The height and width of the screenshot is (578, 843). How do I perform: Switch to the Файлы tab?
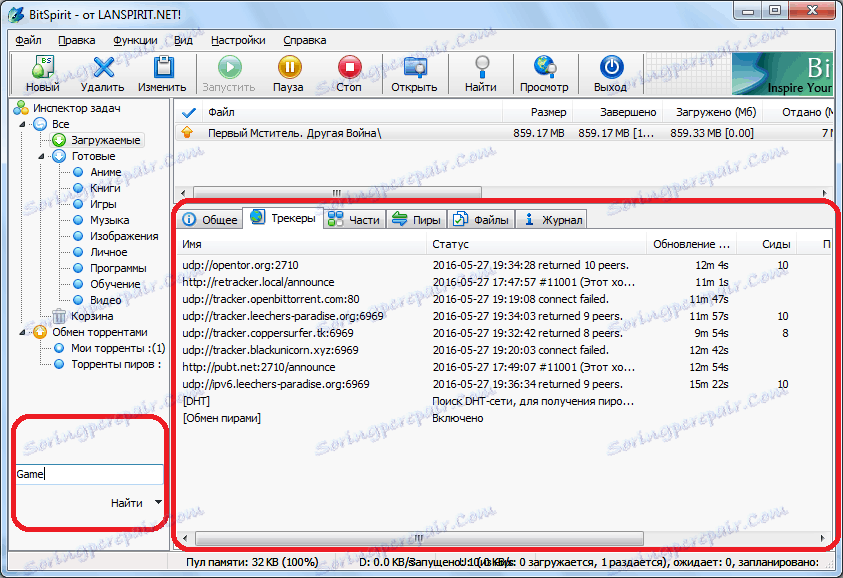pos(481,219)
